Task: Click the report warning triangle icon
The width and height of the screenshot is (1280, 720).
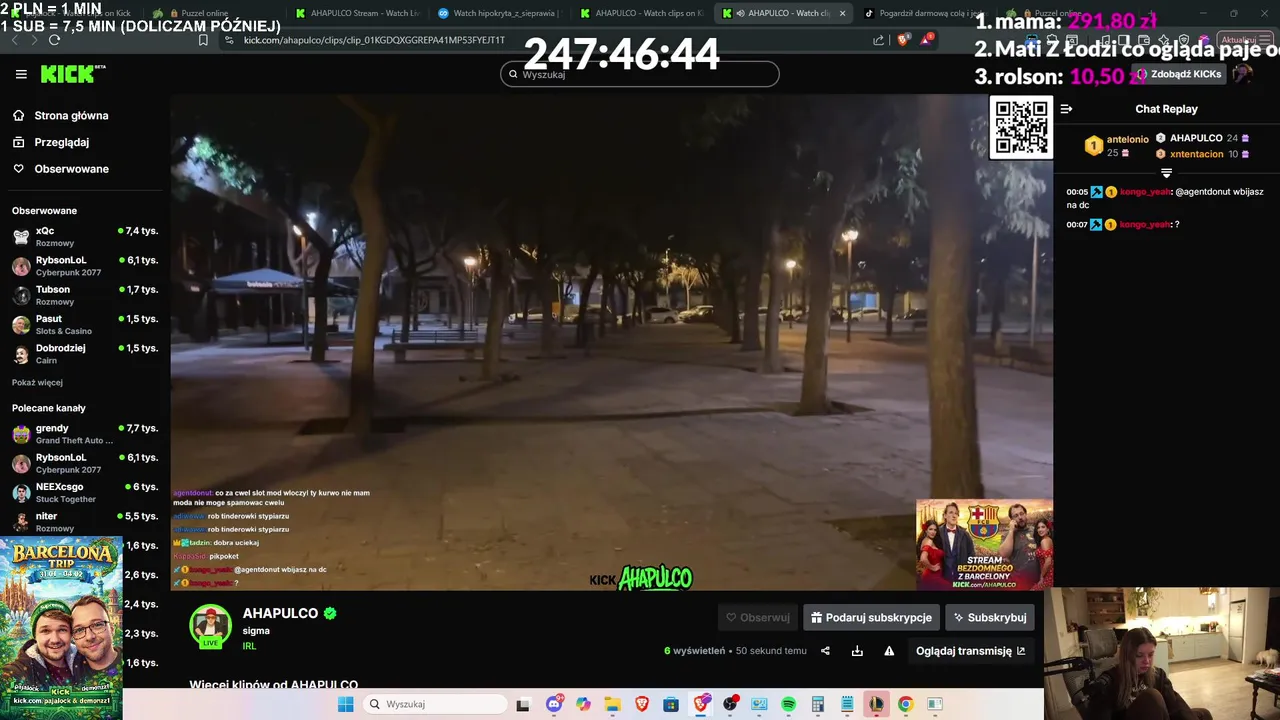Action: 889,651
